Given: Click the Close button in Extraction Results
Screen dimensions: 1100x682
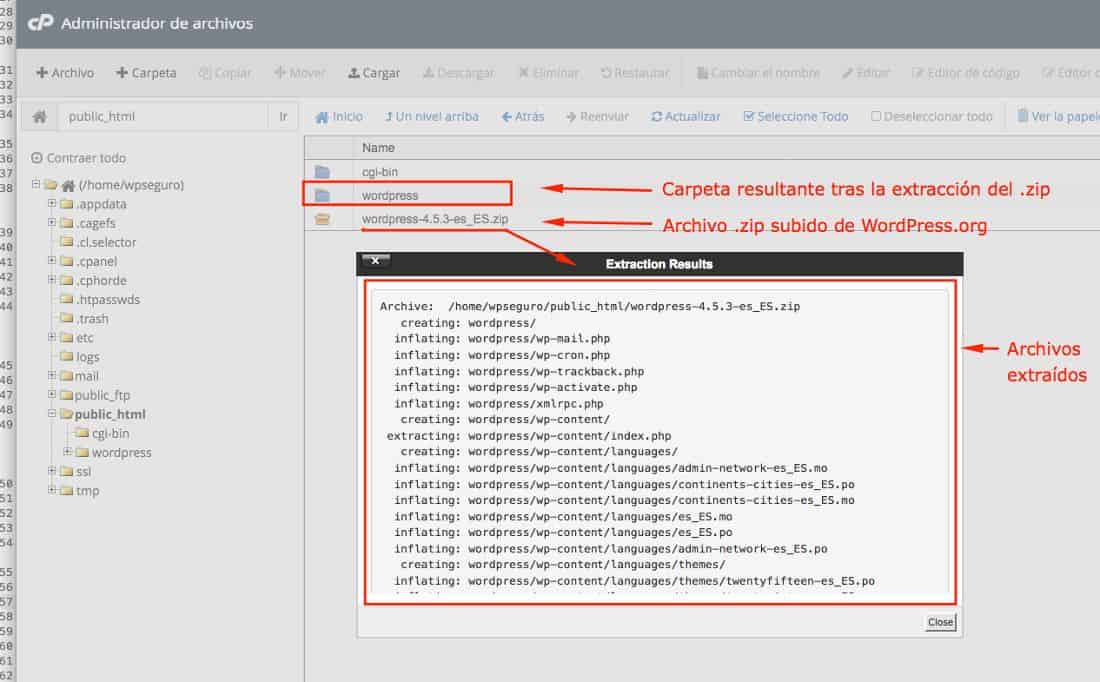Looking at the screenshot, I should pyautogui.click(x=940, y=622).
